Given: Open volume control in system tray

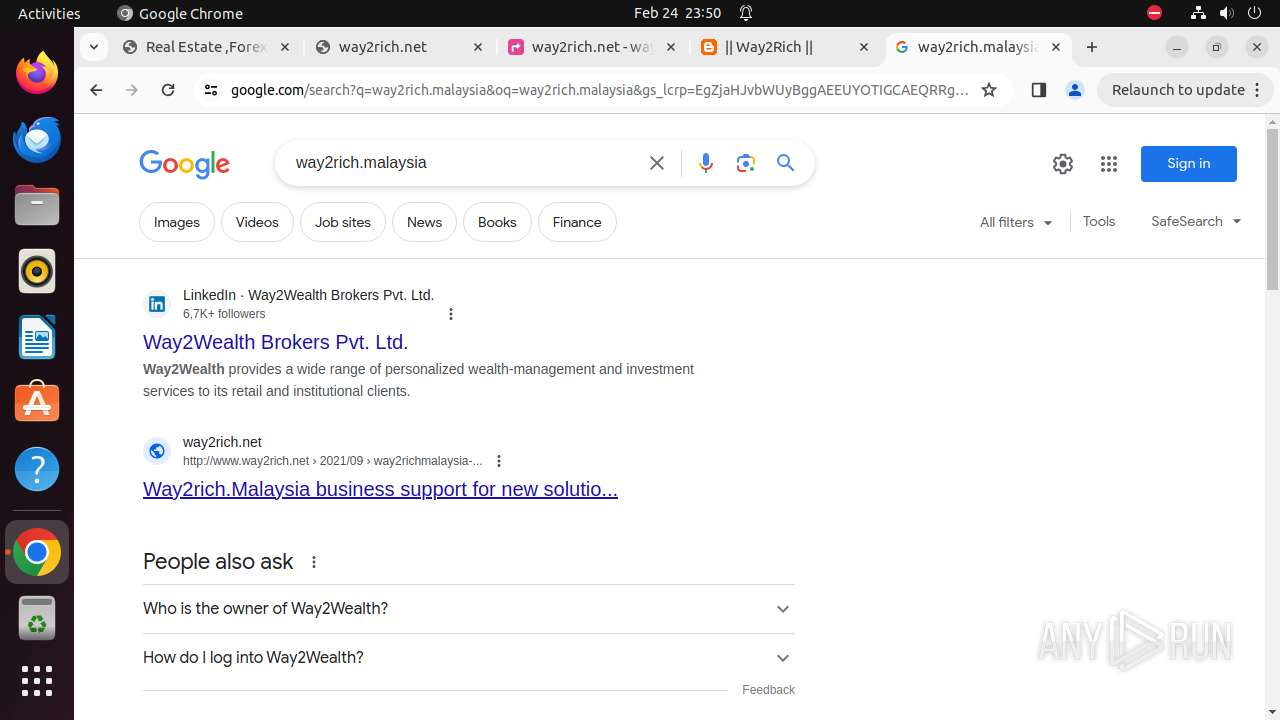Looking at the screenshot, I should tap(1227, 13).
